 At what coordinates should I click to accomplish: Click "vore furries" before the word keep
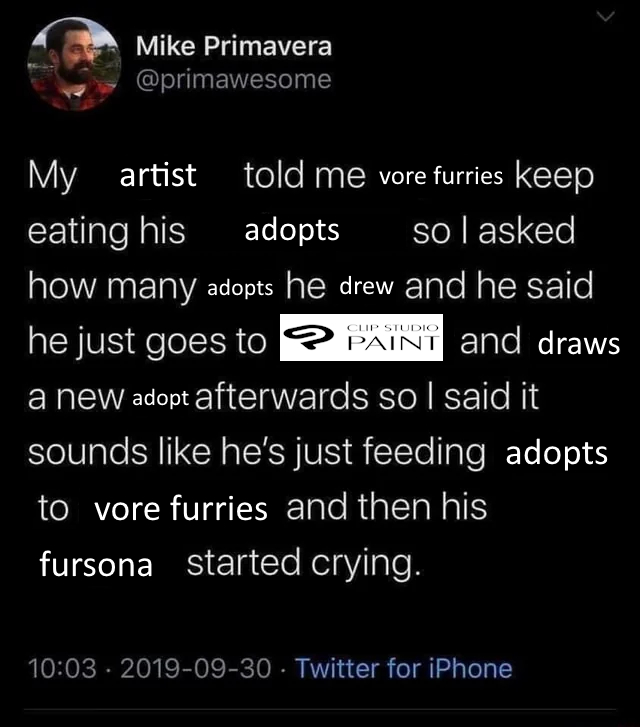point(441,177)
